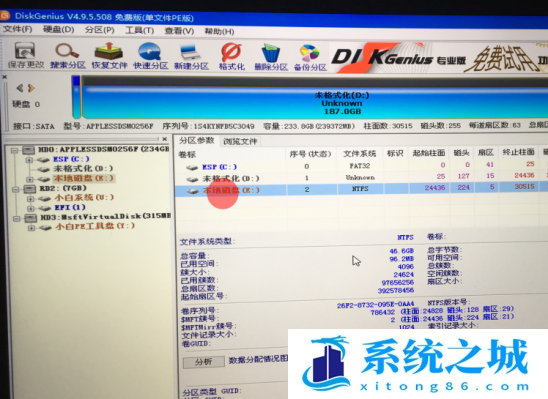Switch to the 浏览文件 tab
Screen dimensions: 548x399
(240, 141)
